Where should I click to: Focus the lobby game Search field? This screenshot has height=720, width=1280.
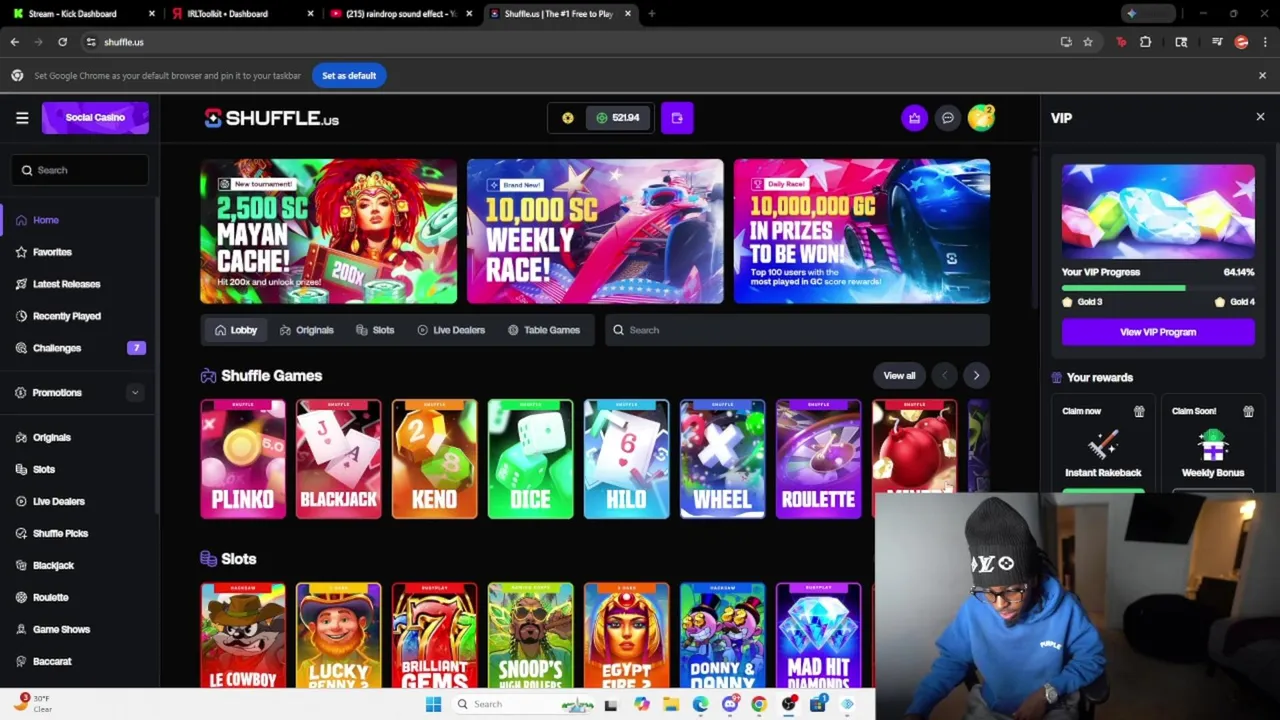tap(797, 330)
